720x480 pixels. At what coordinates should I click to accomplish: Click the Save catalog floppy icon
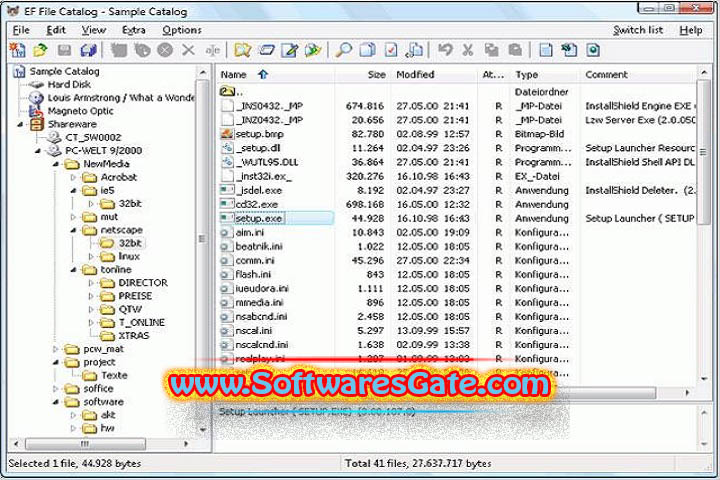64,50
